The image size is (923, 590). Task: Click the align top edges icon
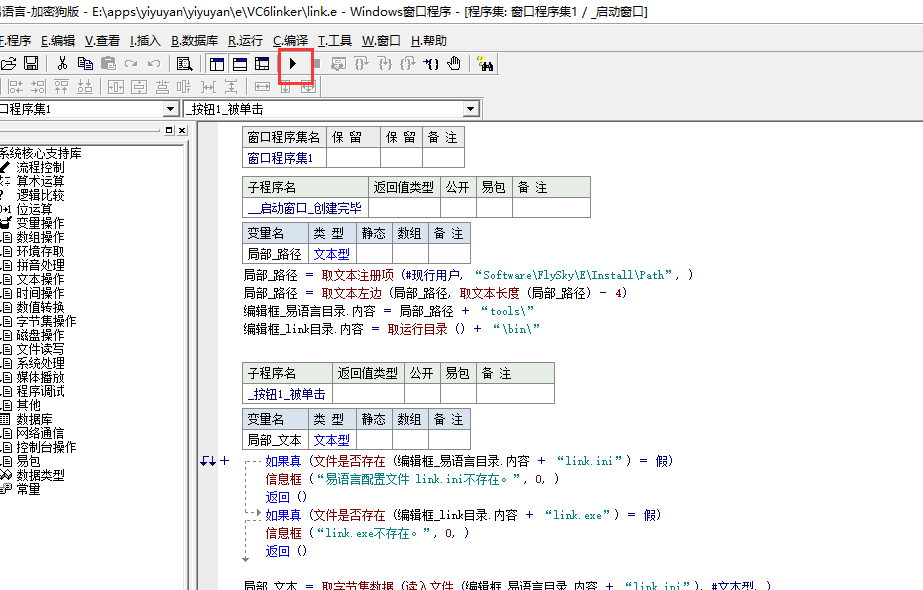[61, 87]
